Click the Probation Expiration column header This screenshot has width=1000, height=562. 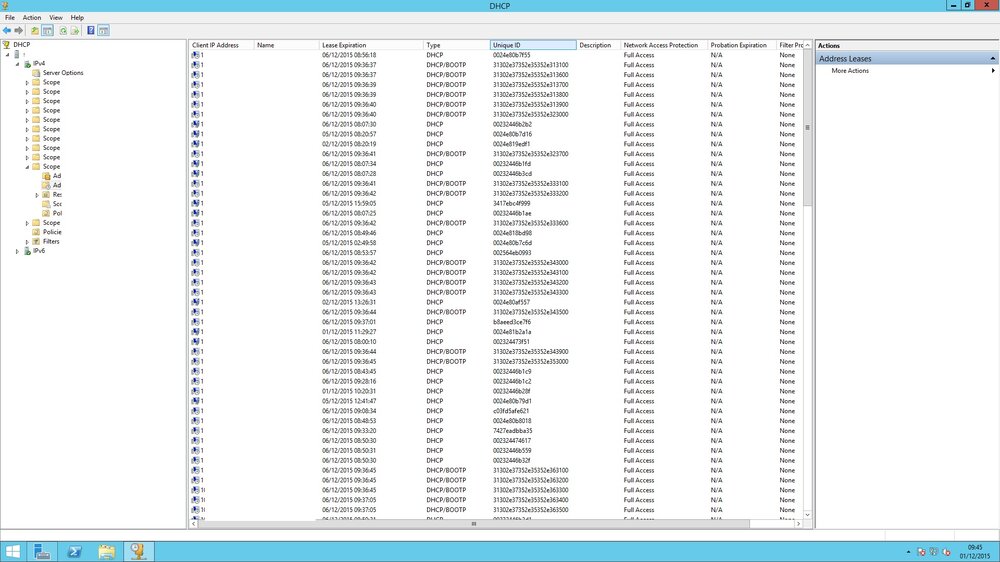(x=742, y=45)
